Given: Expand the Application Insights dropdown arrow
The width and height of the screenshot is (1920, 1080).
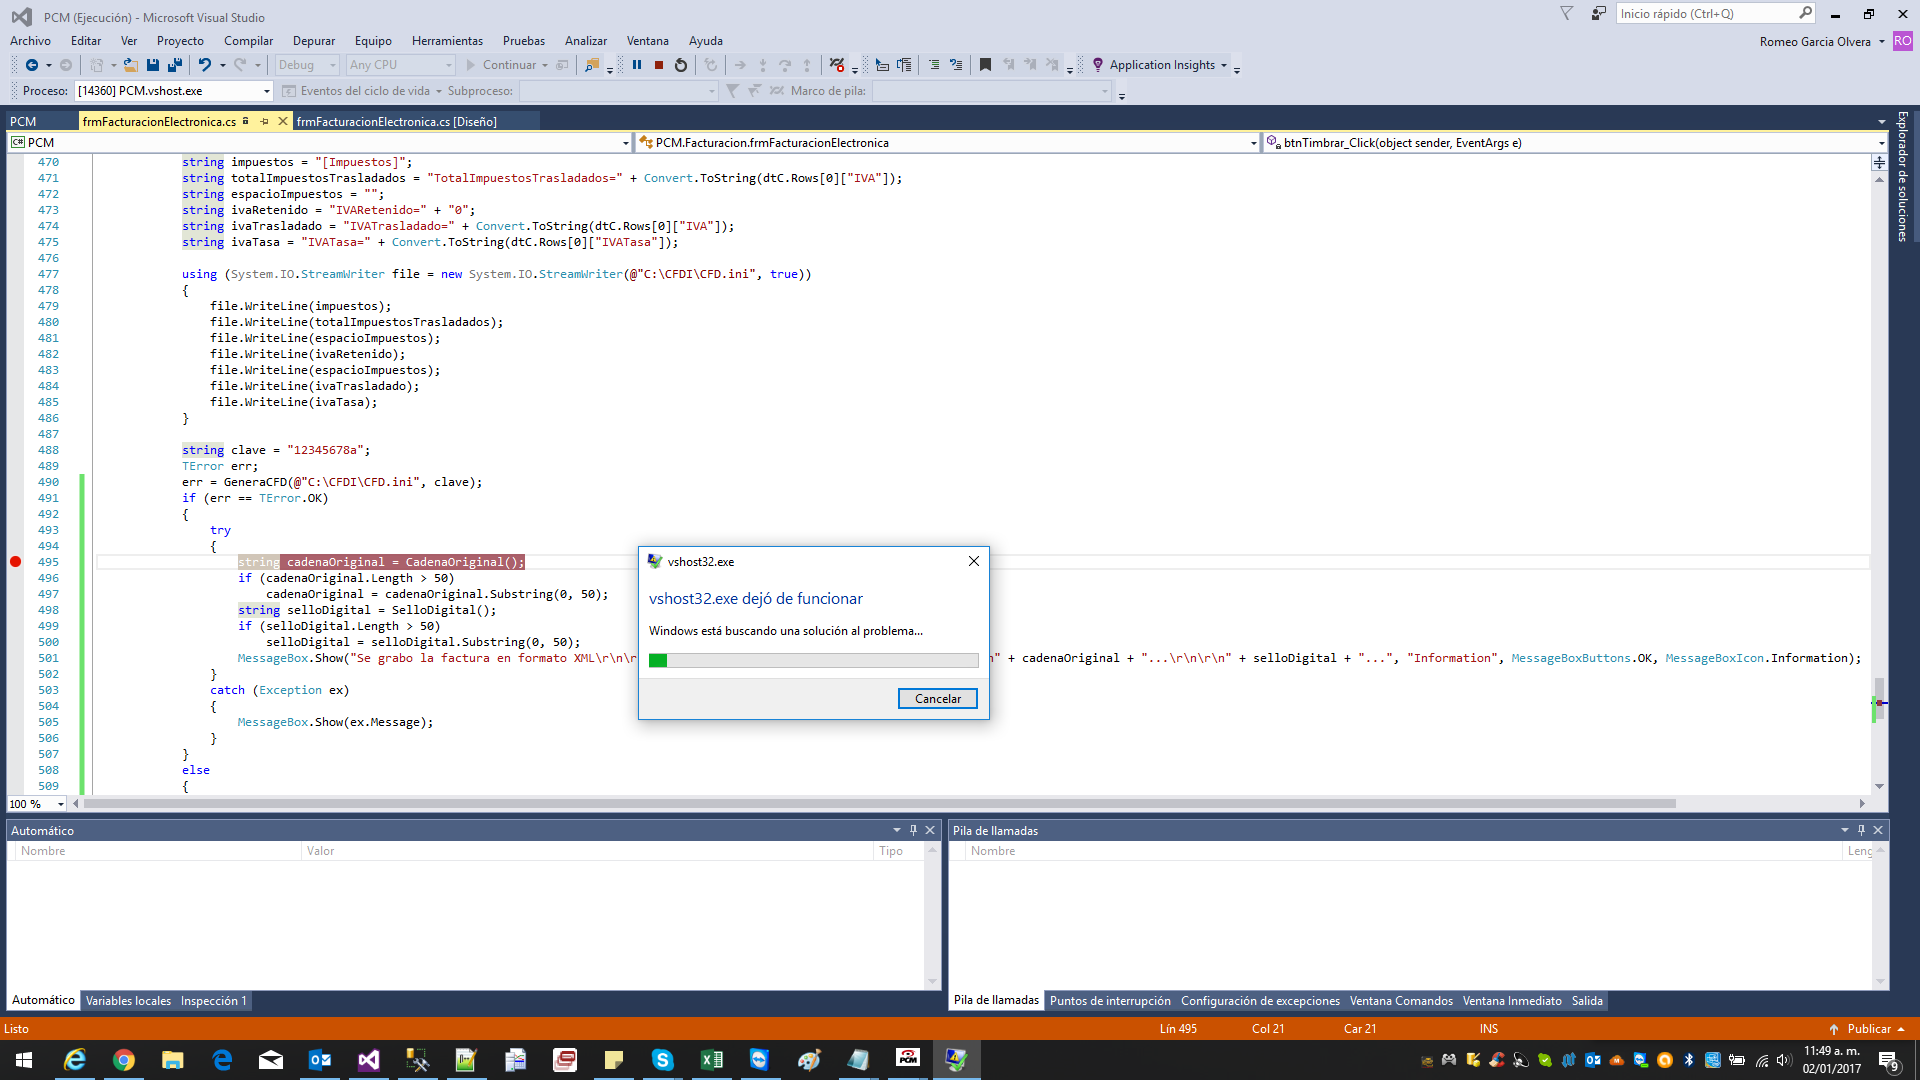Looking at the screenshot, I should 1223,65.
